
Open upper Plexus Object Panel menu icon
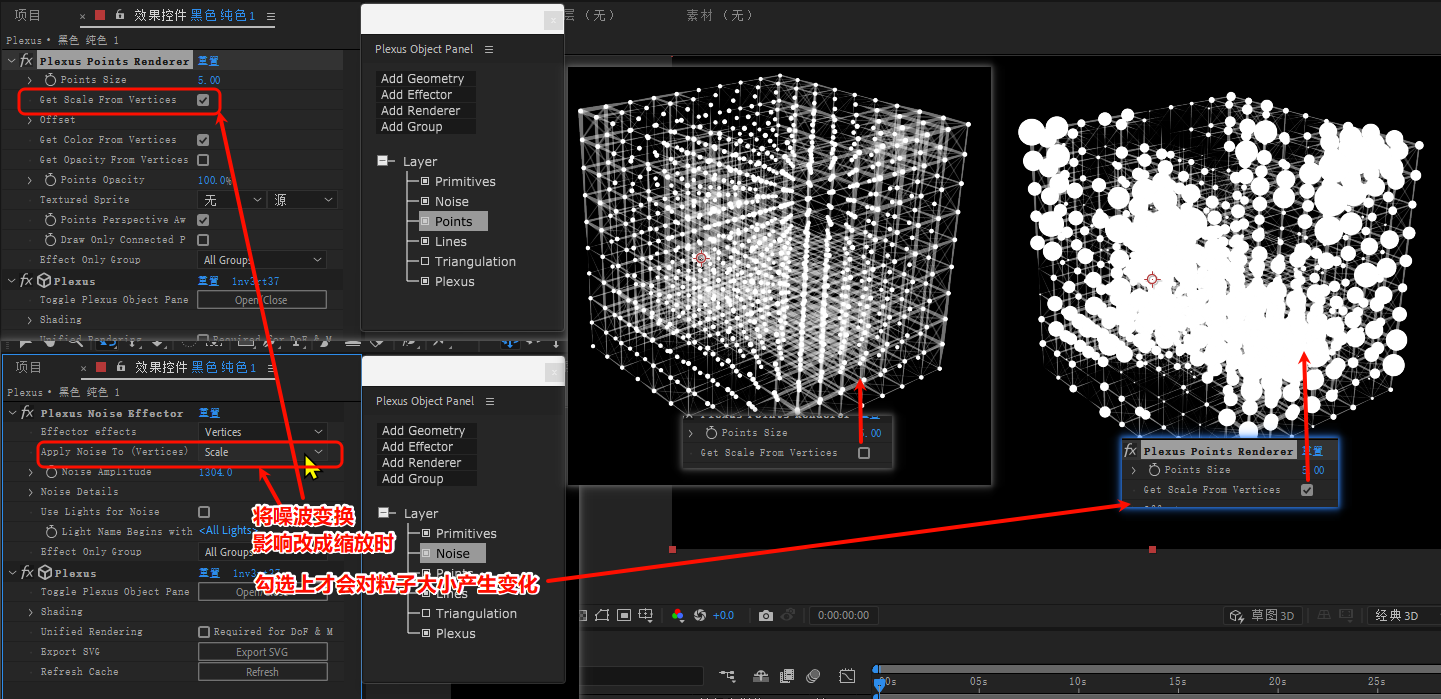489,49
